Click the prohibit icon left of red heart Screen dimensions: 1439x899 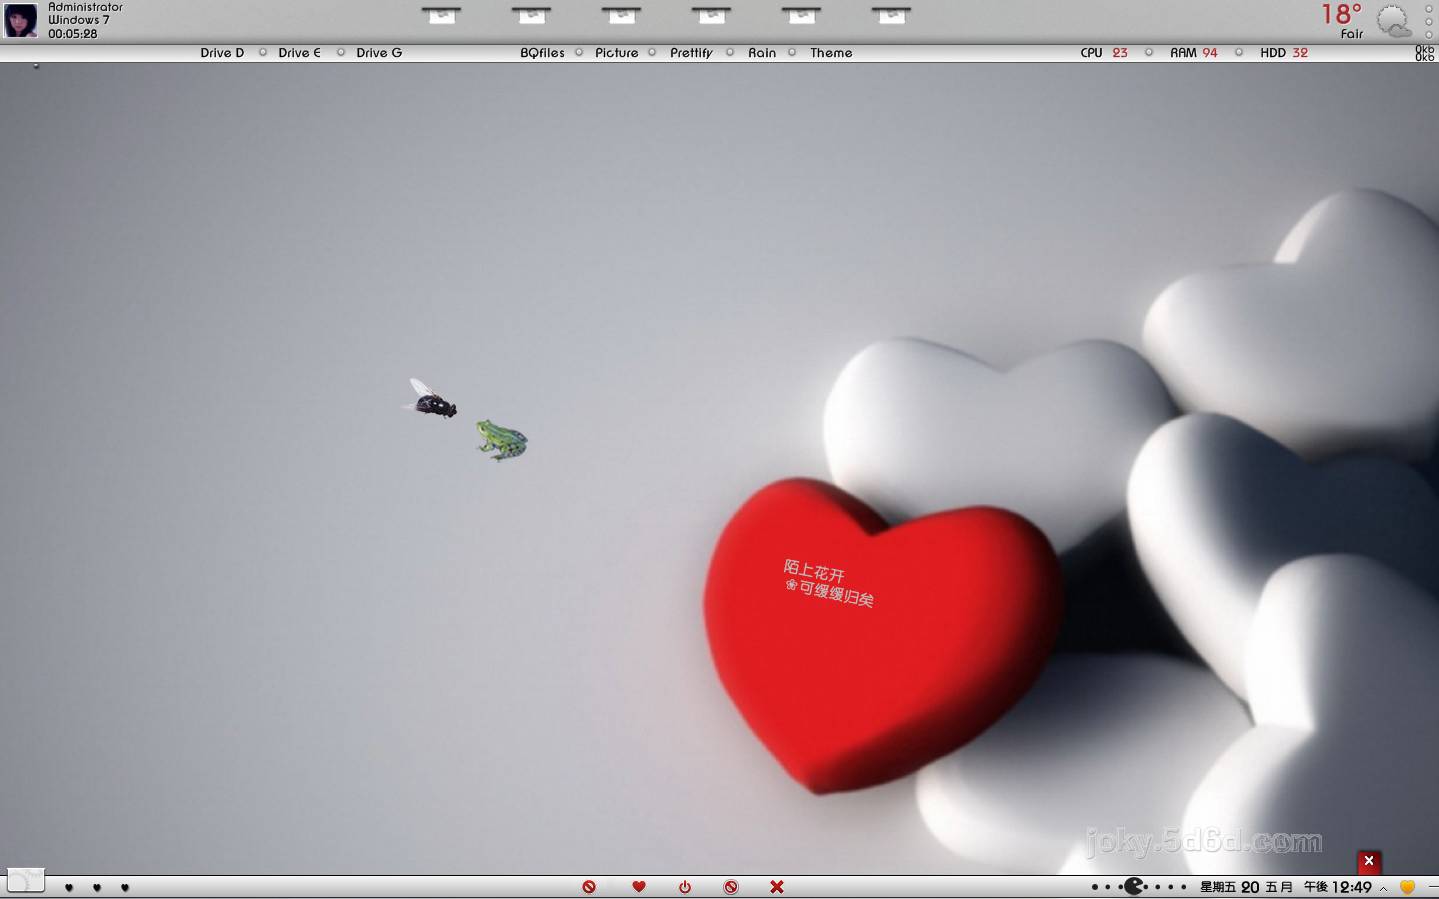[x=589, y=887]
